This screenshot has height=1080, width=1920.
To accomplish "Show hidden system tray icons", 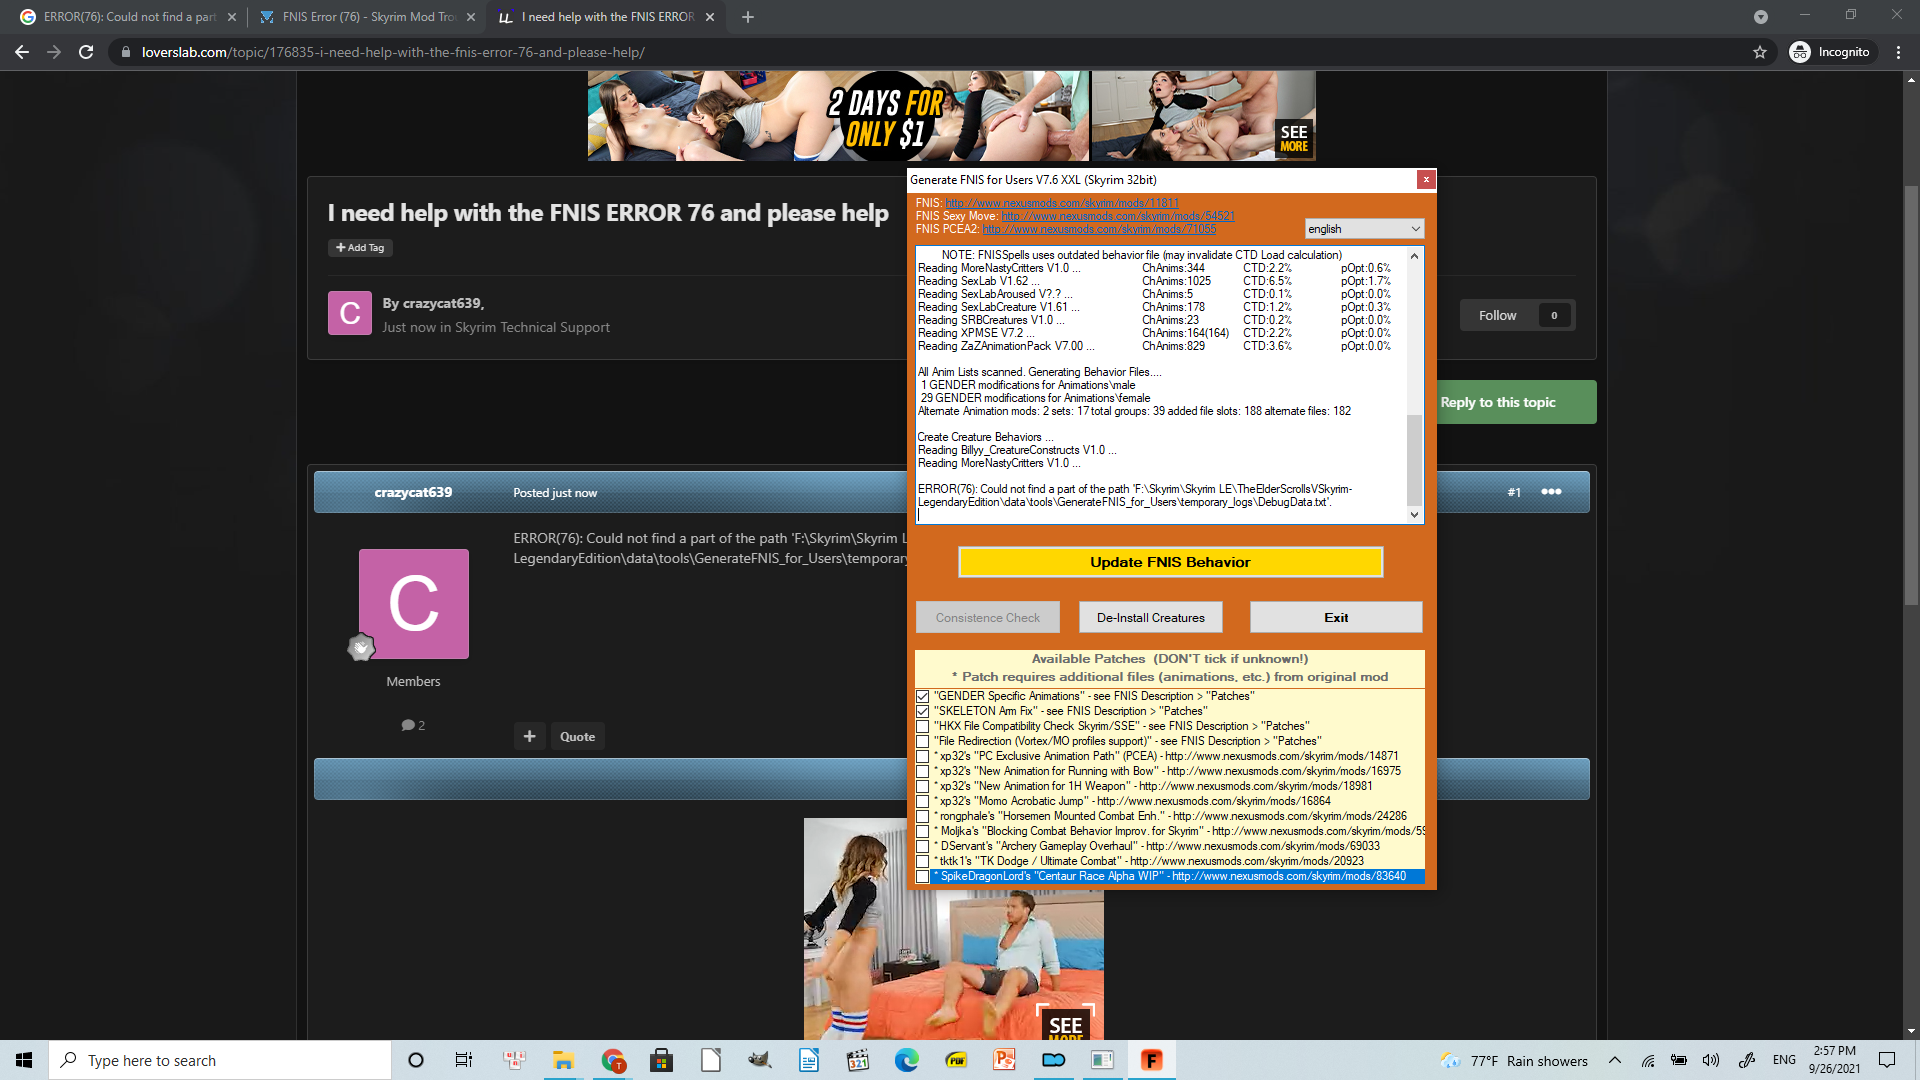I will tap(1615, 1060).
